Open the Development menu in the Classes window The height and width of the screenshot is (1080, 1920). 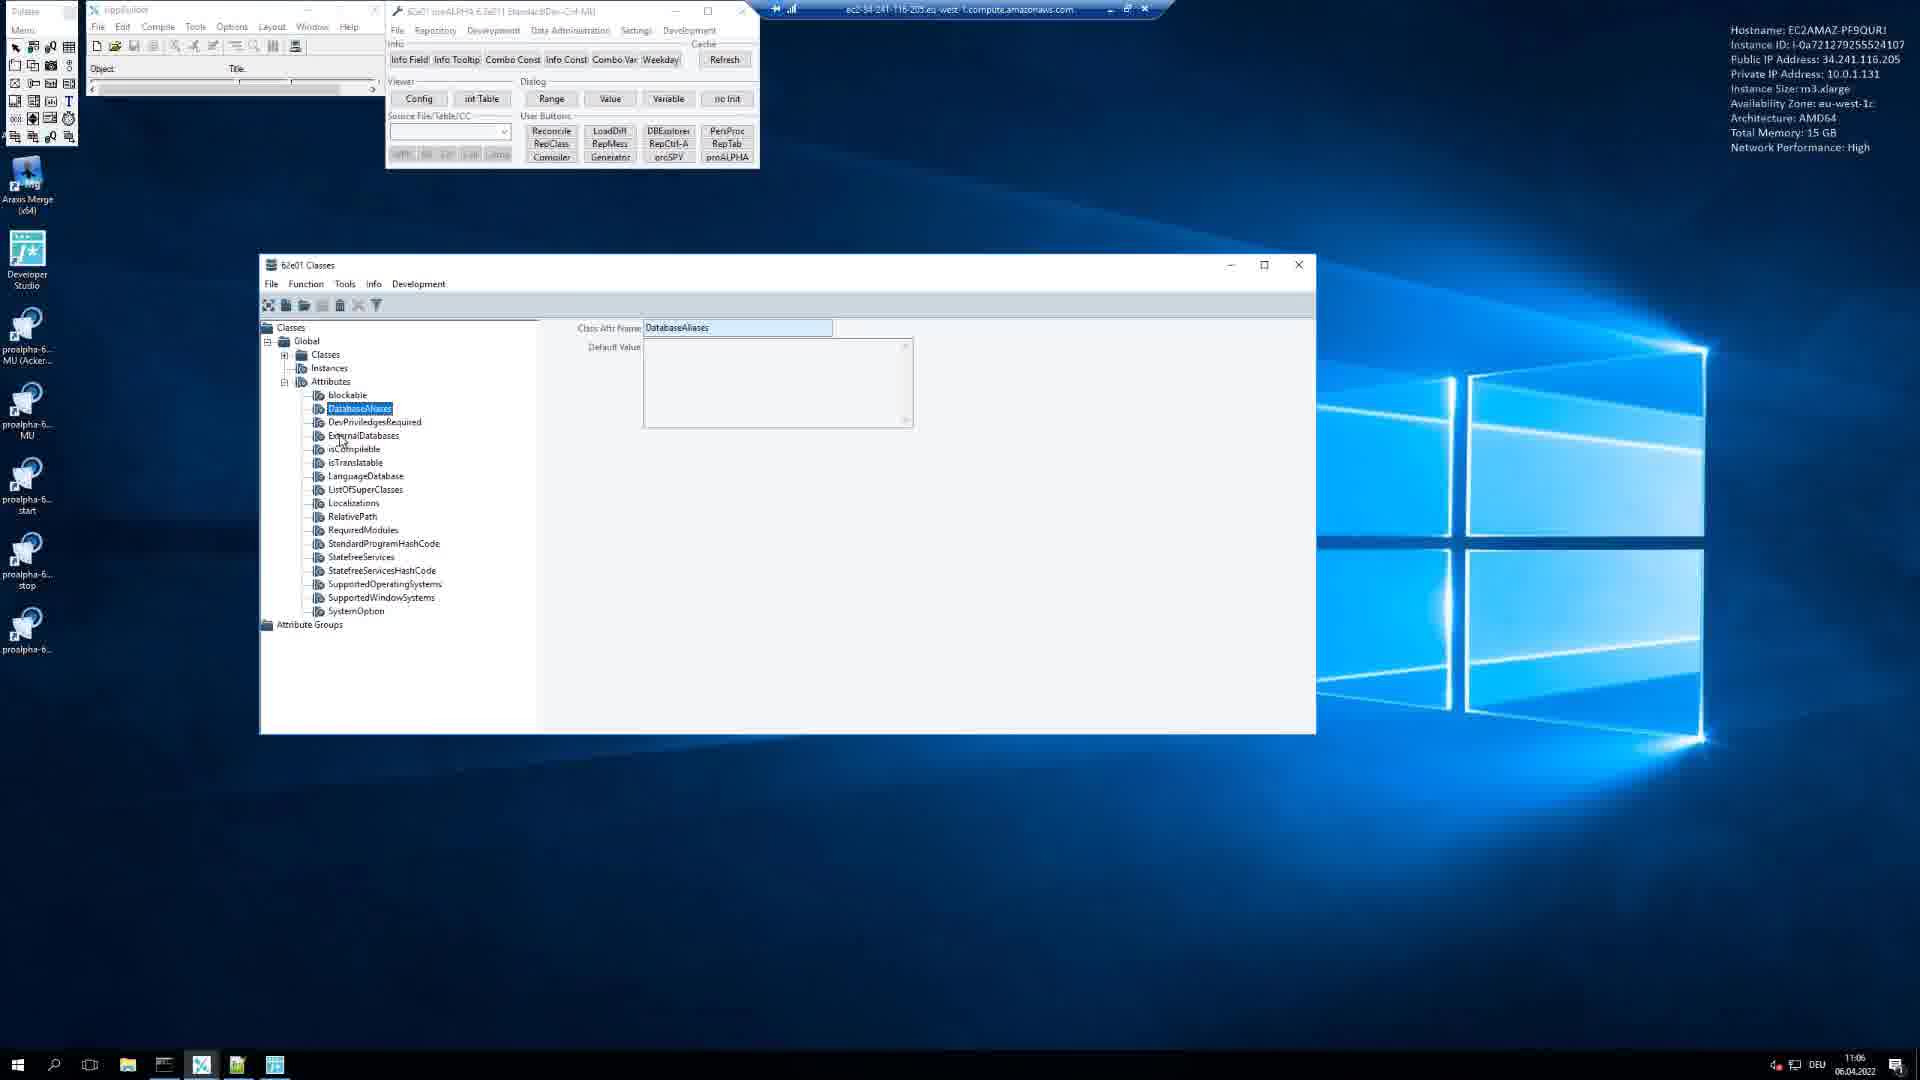point(419,284)
